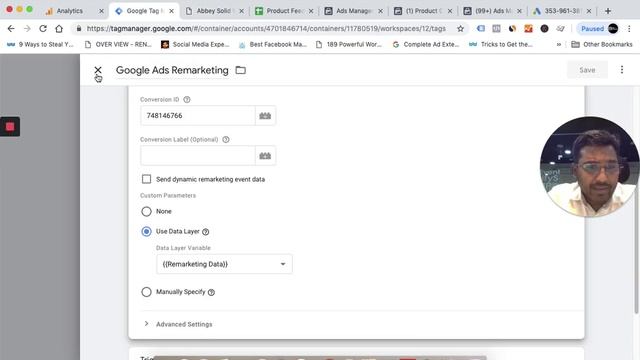This screenshot has height=360, width=640.
Task: Open the 189 Powerful Wor bookmark
Action: (x=349, y=44)
